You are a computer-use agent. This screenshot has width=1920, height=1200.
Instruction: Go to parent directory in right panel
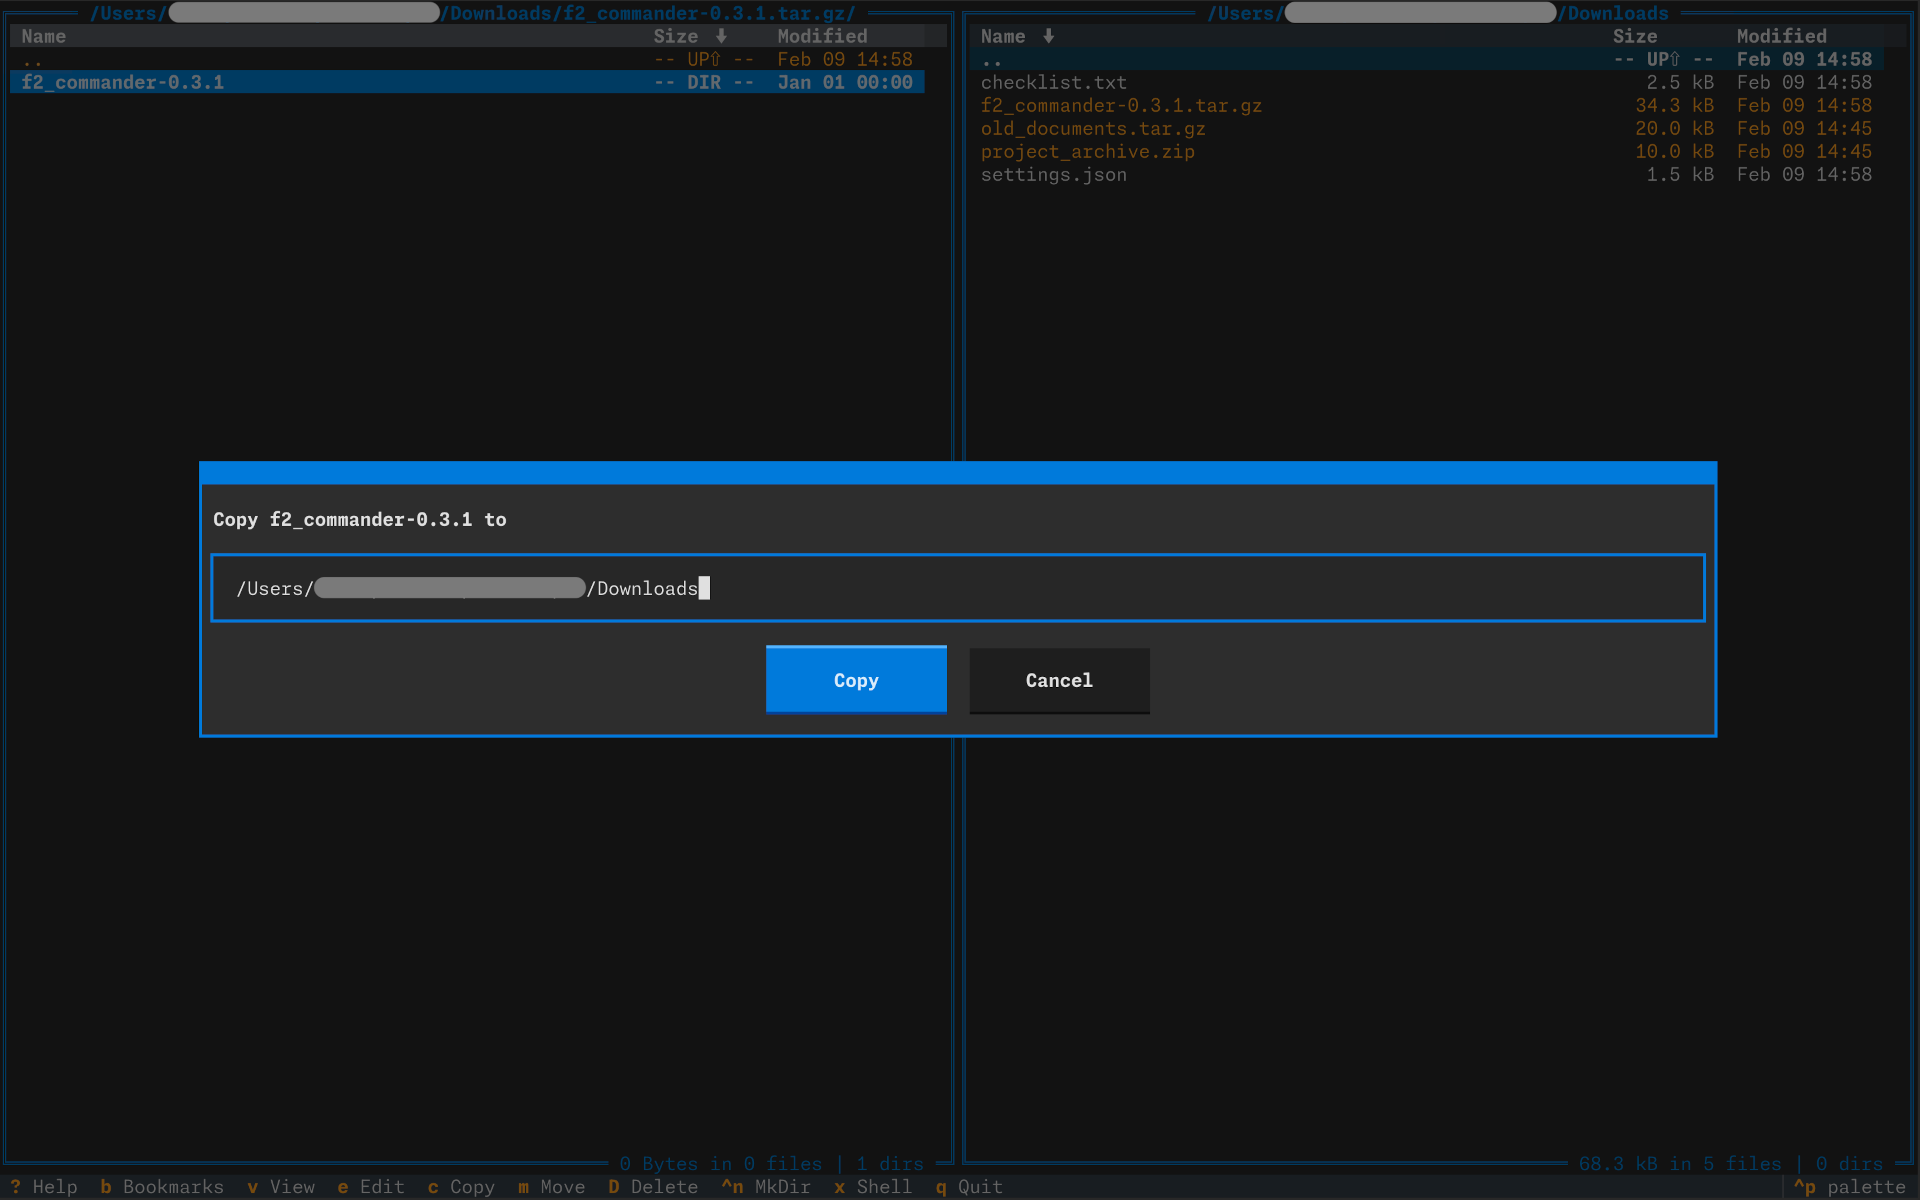1426,59
